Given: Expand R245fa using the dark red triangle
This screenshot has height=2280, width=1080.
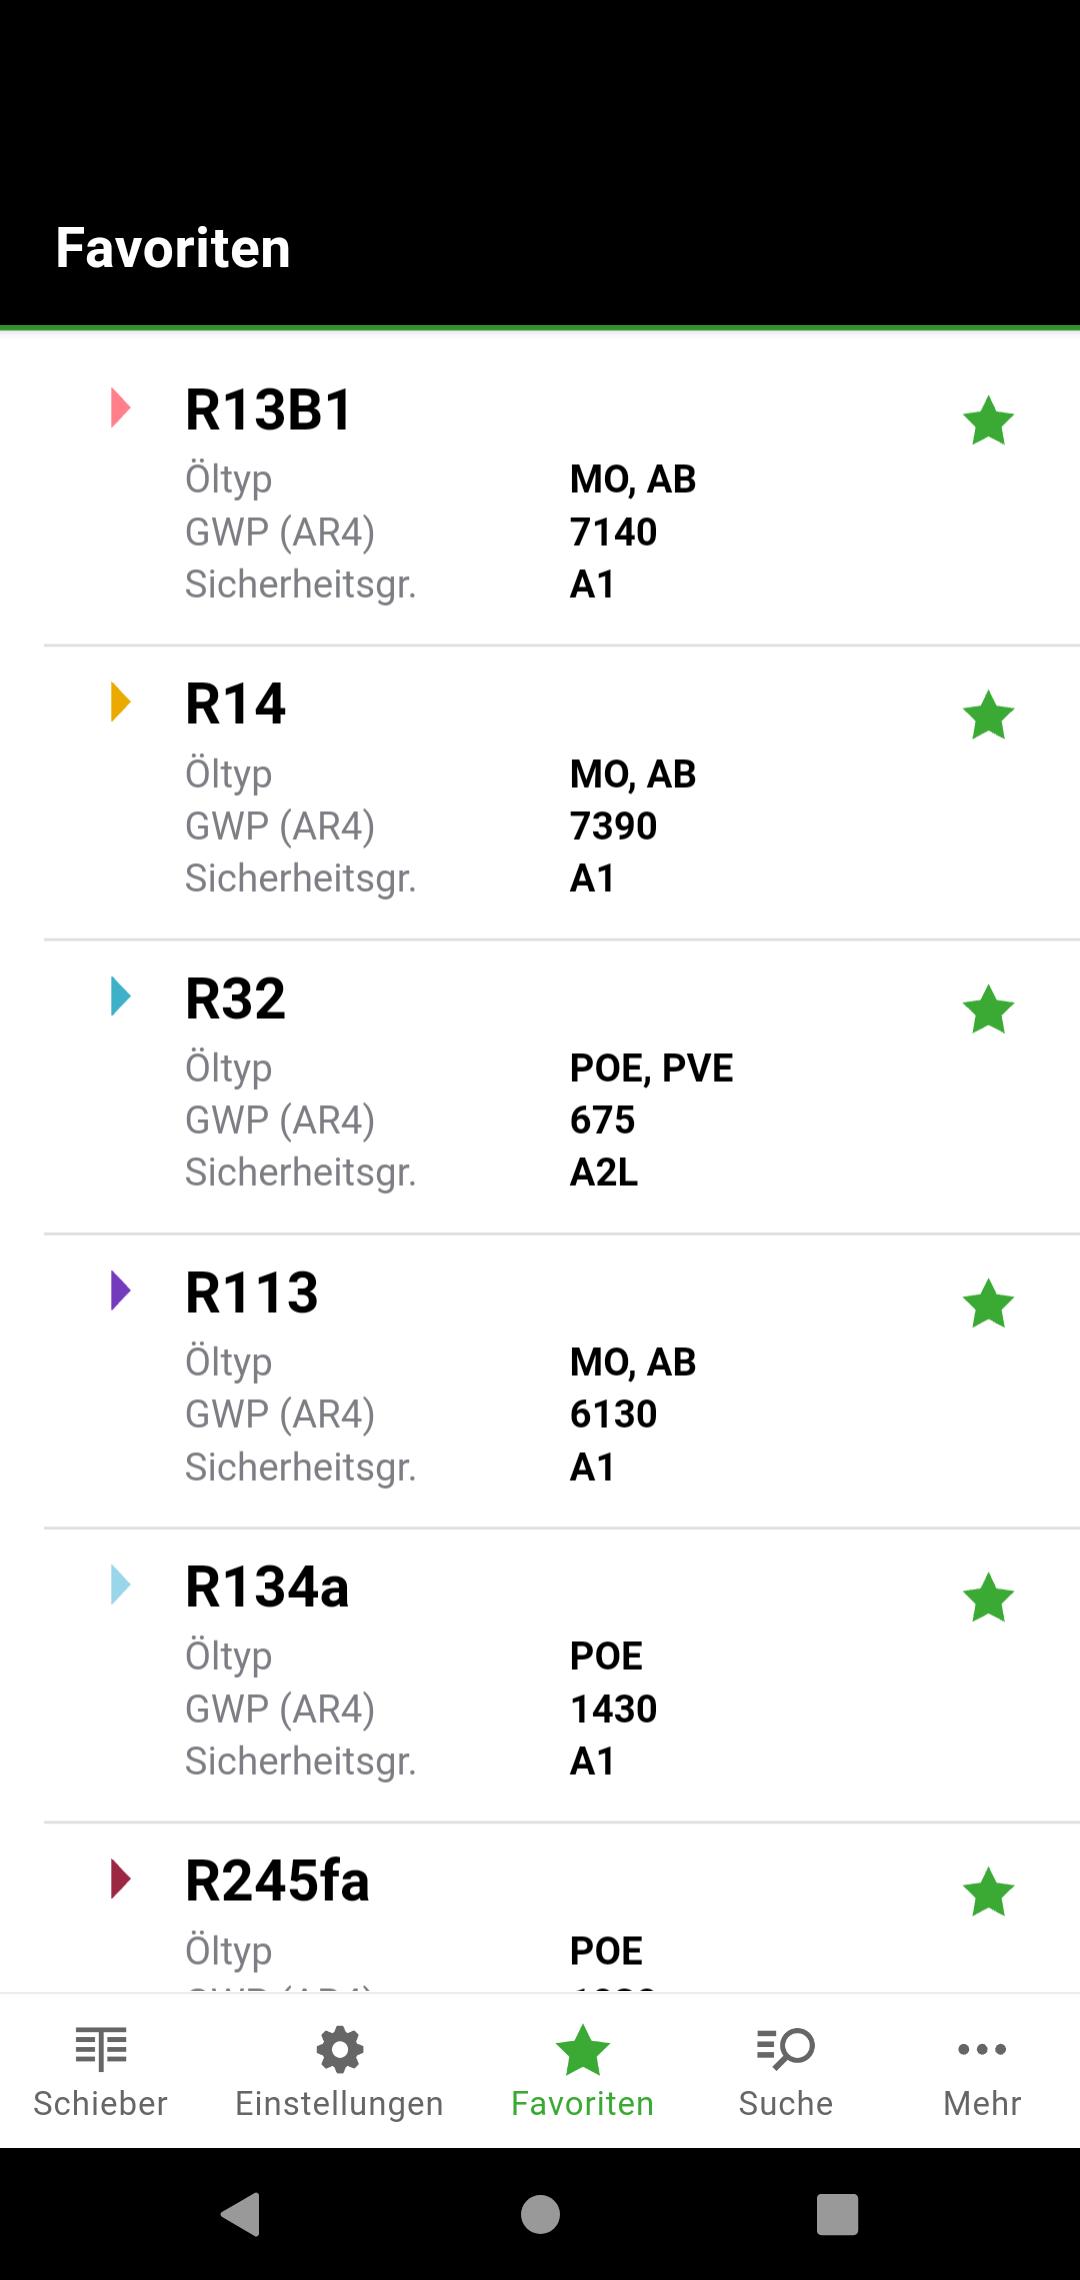Looking at the screenshot, I should click(121, 1879).
